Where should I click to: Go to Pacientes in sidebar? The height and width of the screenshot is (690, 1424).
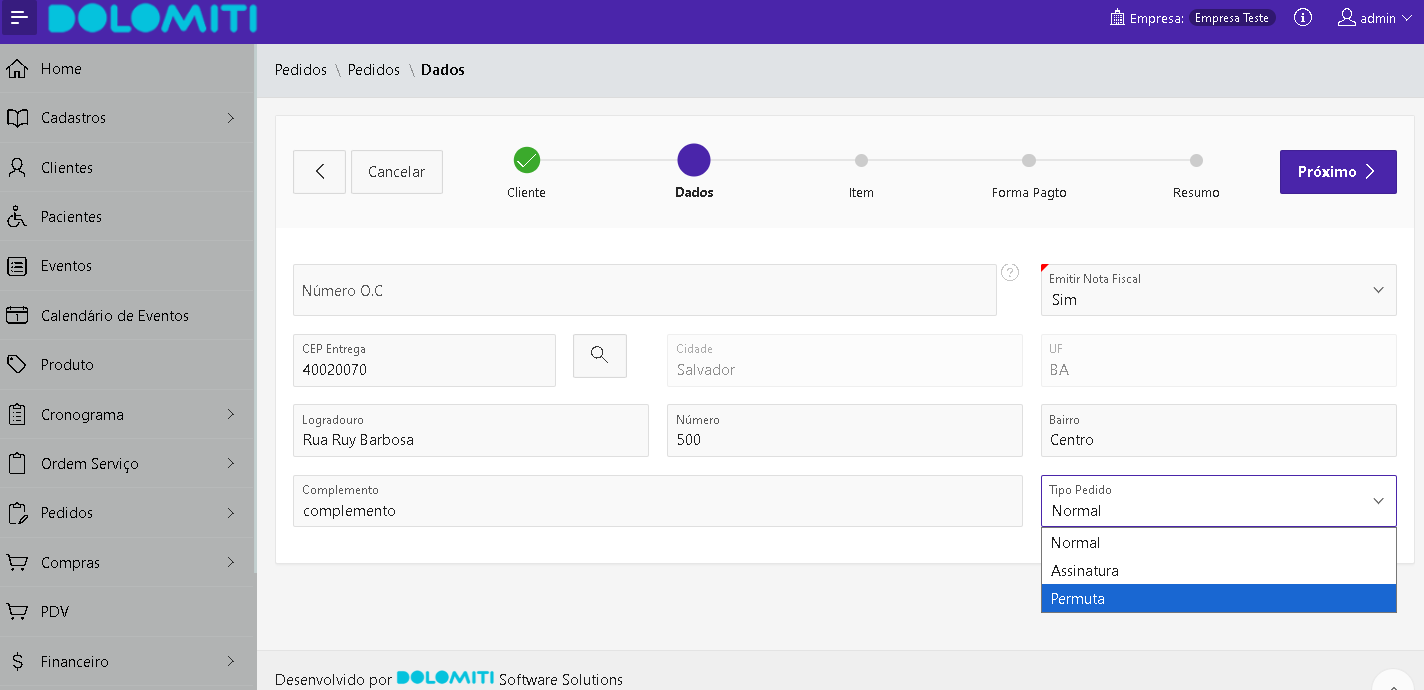(x=71, y=217)
